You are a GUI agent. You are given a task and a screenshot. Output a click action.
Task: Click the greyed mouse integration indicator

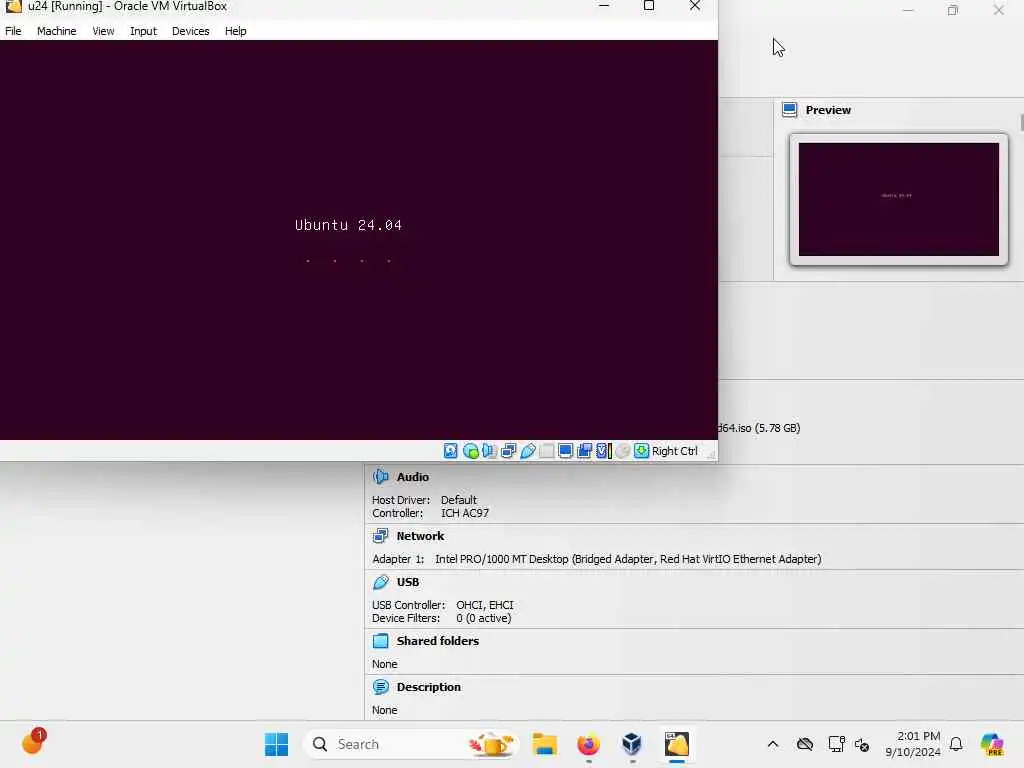click(x=623, y=451)
